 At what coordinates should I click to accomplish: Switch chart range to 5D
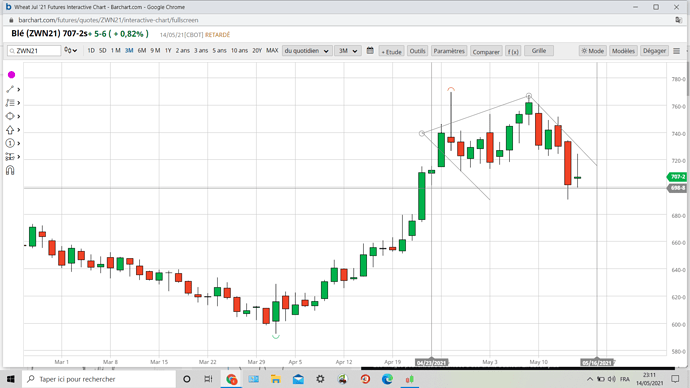pos(103,51)
